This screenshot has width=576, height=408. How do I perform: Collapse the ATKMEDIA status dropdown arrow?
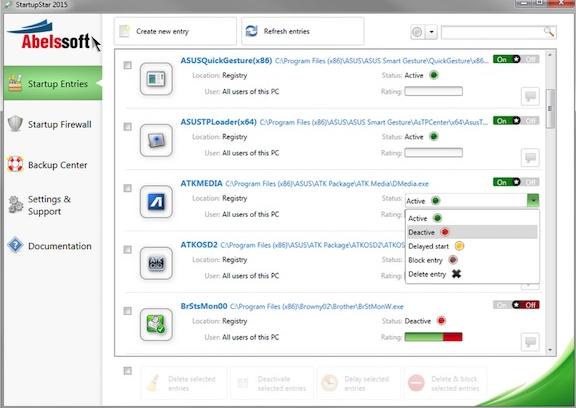click(x=533, y=201)
